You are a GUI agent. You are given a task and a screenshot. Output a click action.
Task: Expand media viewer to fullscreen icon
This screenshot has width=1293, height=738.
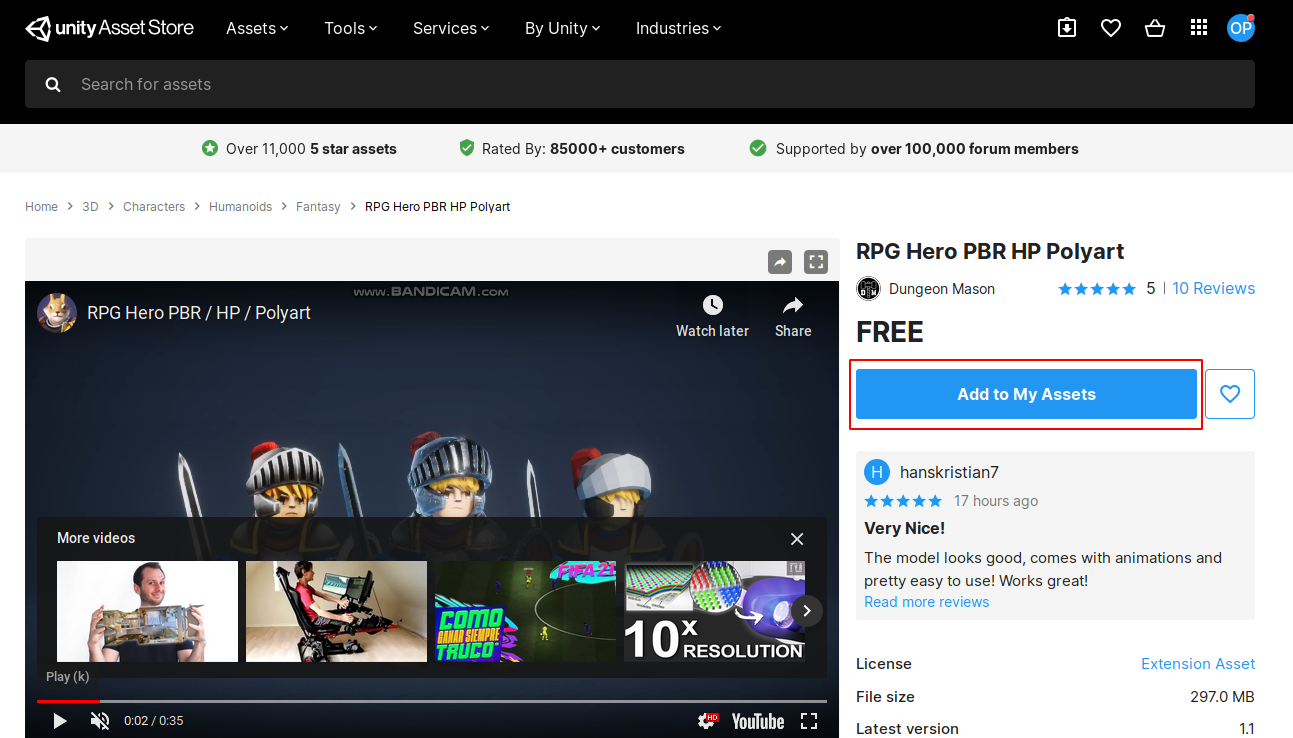pyautogui.click(x=817, y=262)
